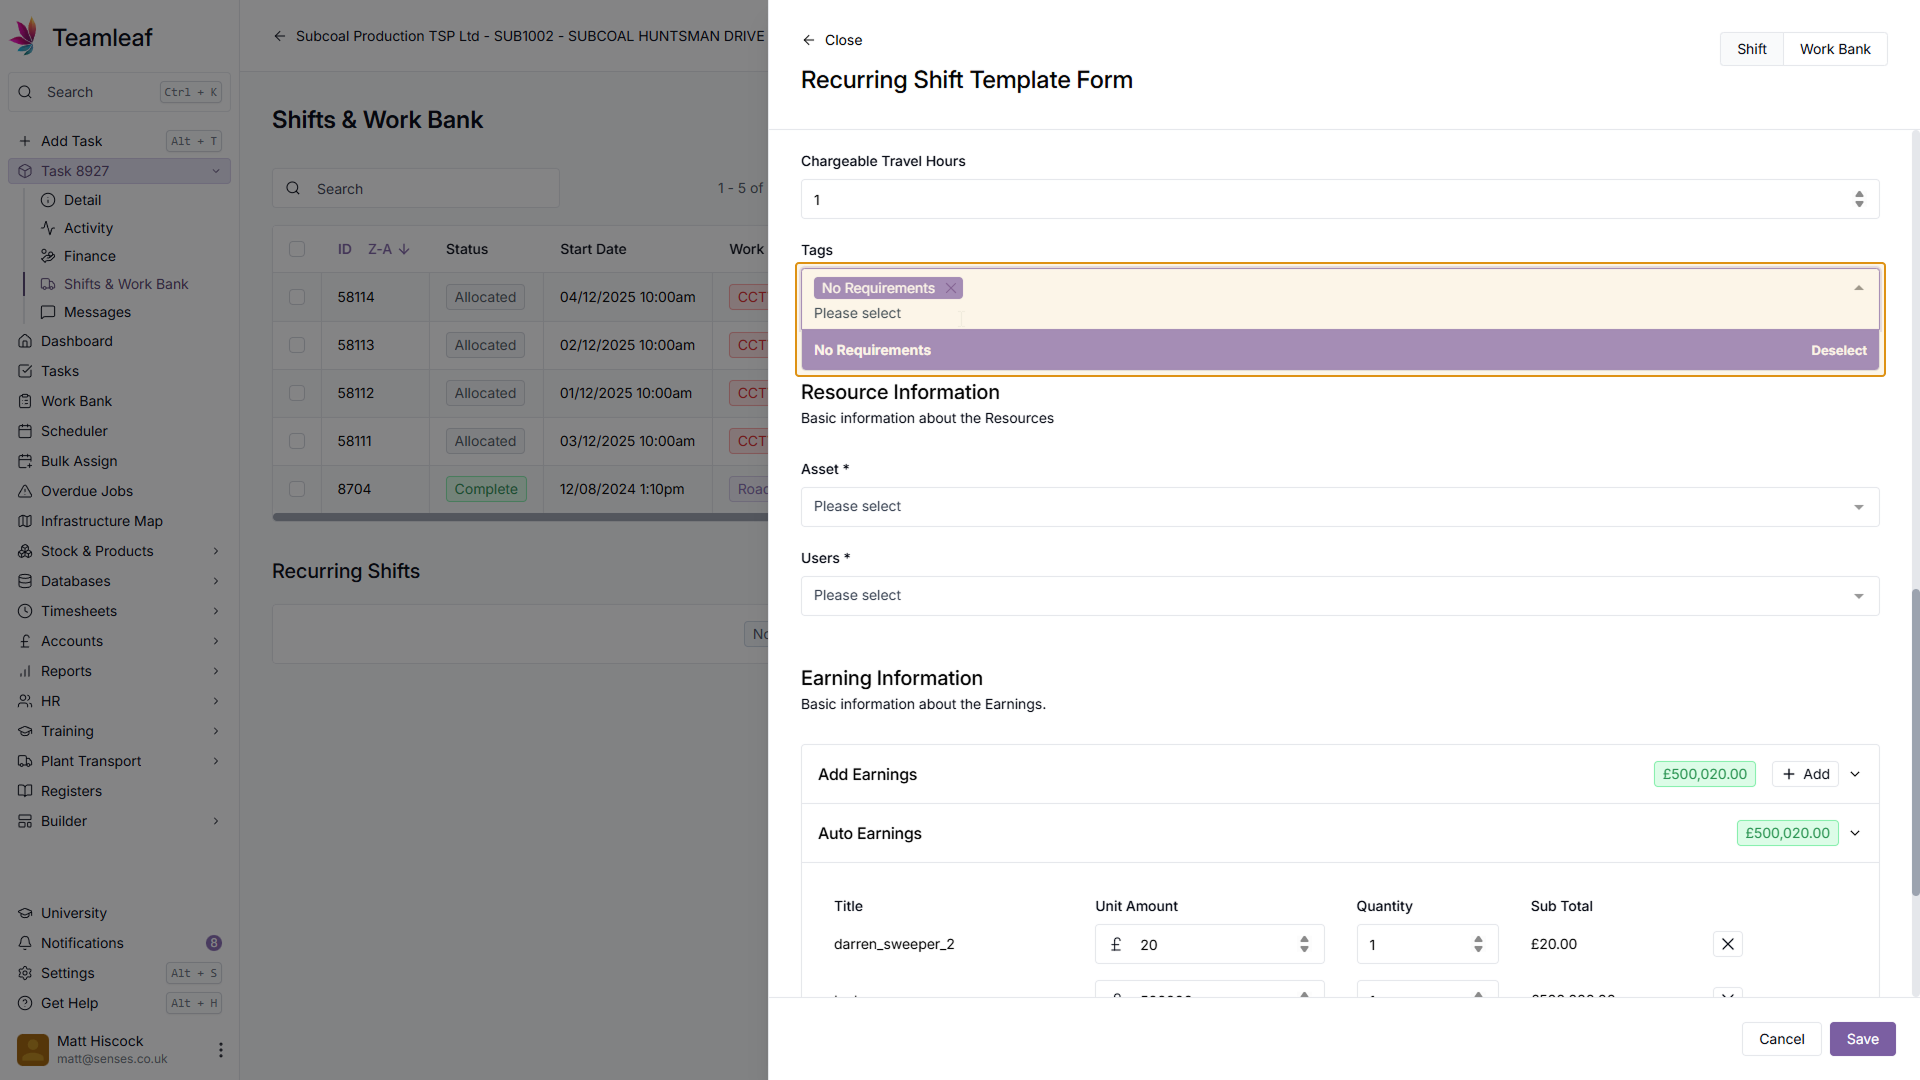Open the Asset dropdown
The image size is (1920, 1080).
(x=1339, y=507)
